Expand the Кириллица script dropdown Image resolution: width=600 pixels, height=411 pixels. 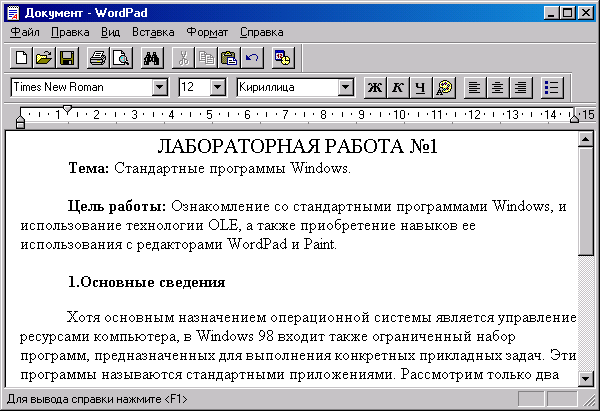pyautogui.click(x=345, y=88)
